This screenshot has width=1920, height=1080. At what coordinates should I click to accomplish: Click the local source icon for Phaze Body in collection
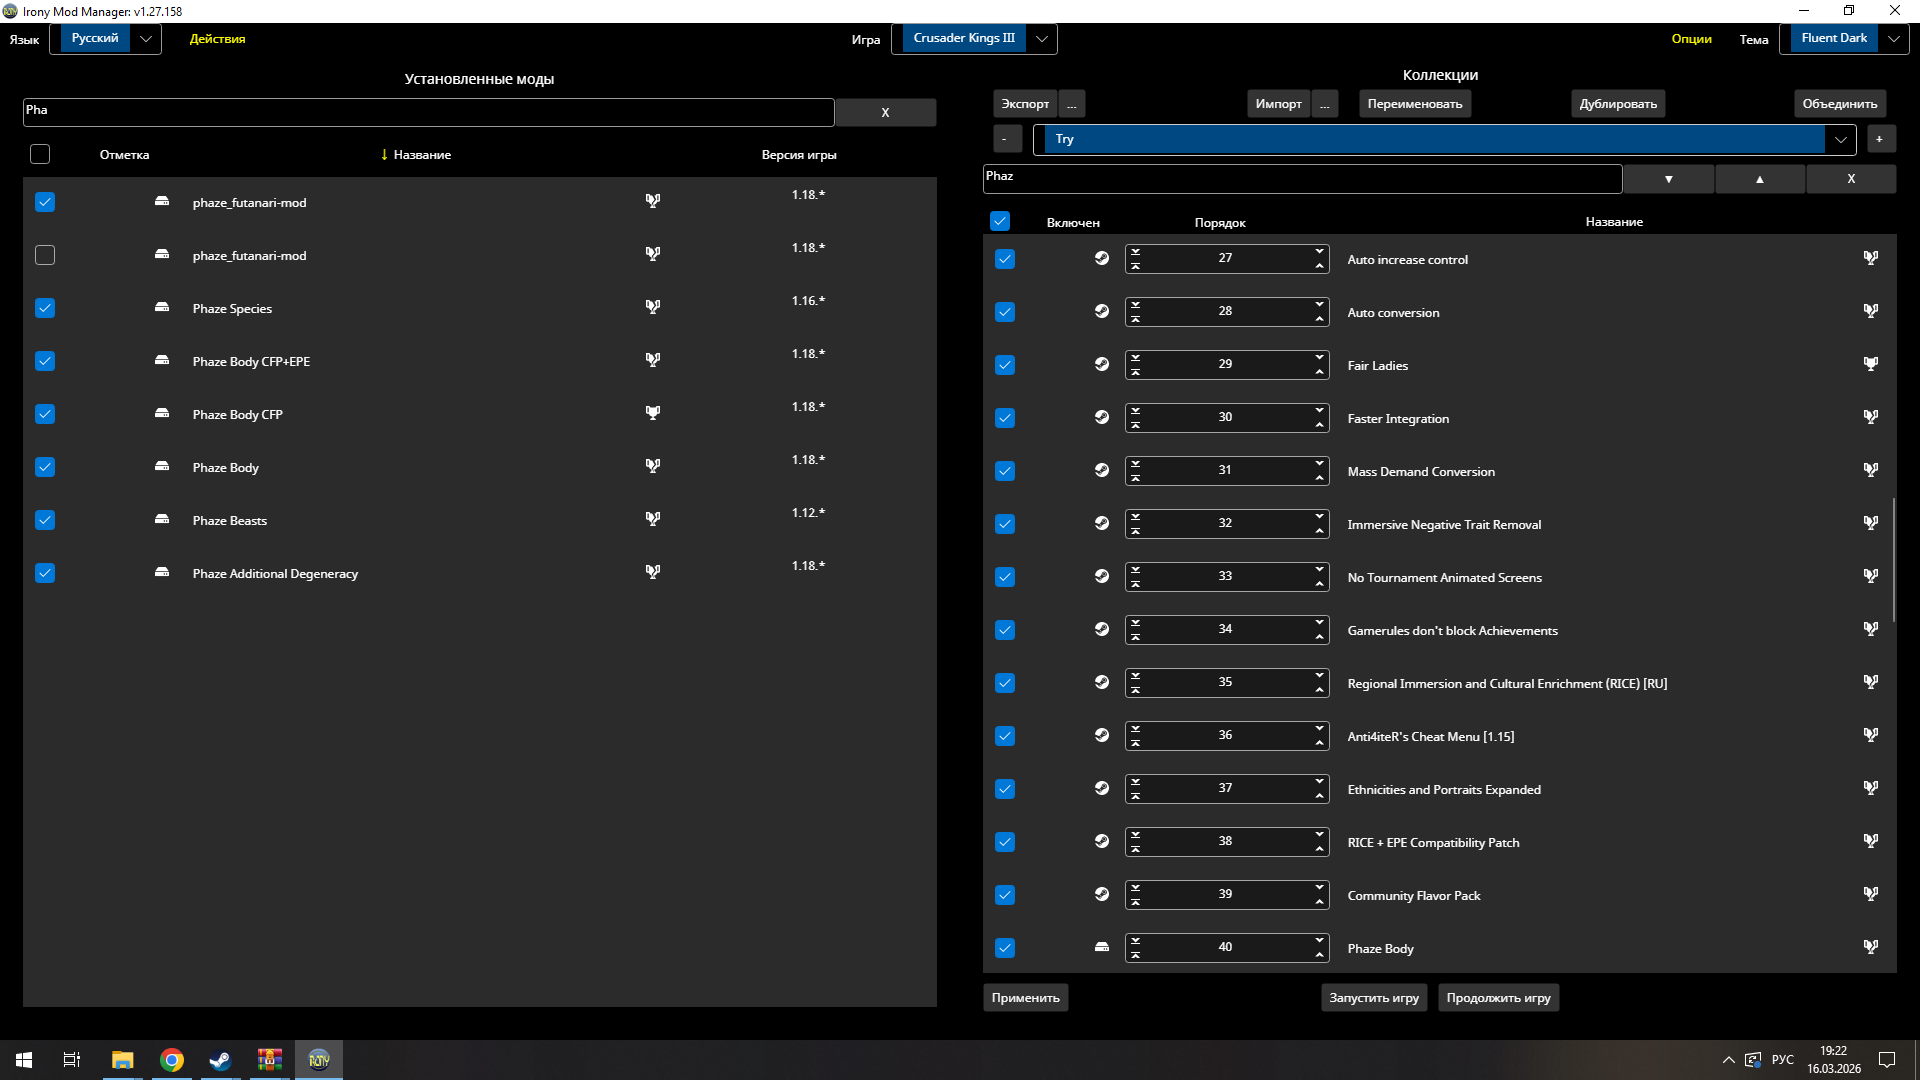point(1102,947)
